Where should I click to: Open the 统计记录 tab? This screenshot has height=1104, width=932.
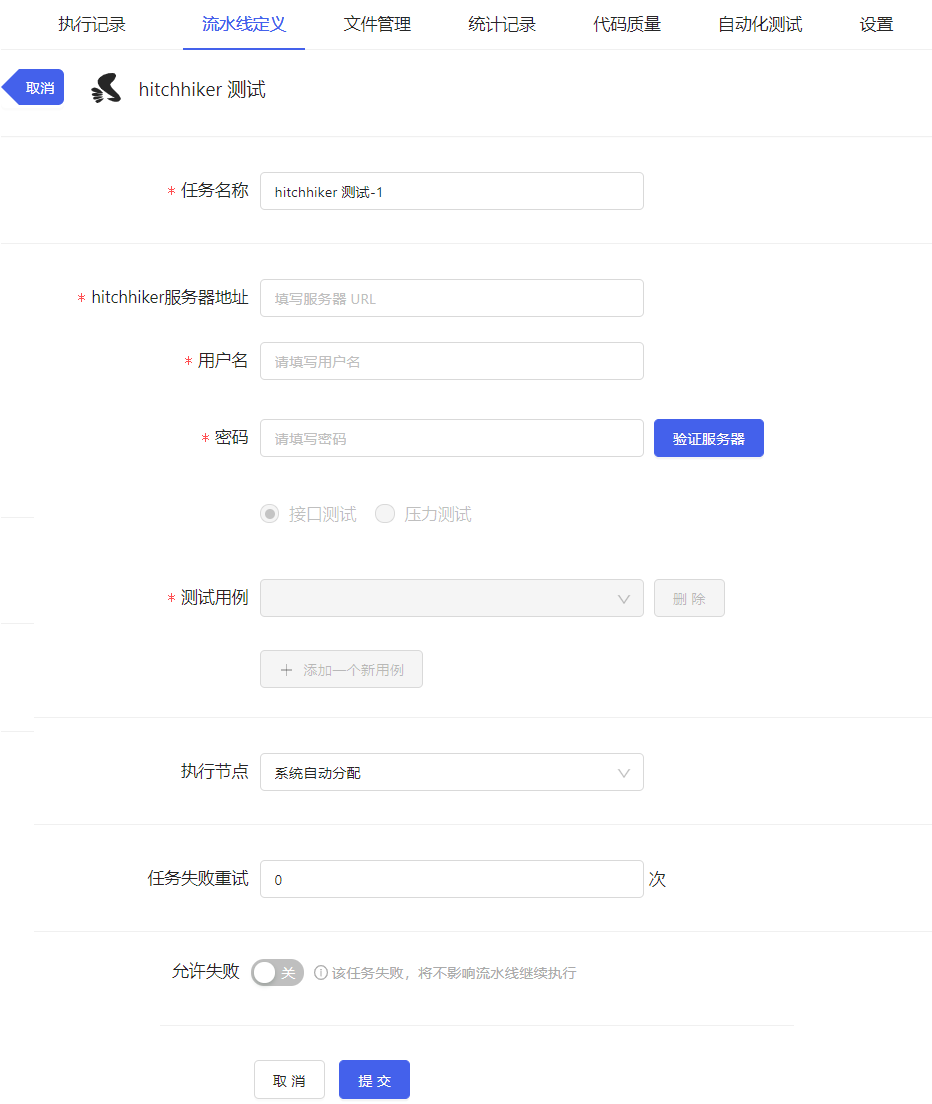tap(502, 25)
